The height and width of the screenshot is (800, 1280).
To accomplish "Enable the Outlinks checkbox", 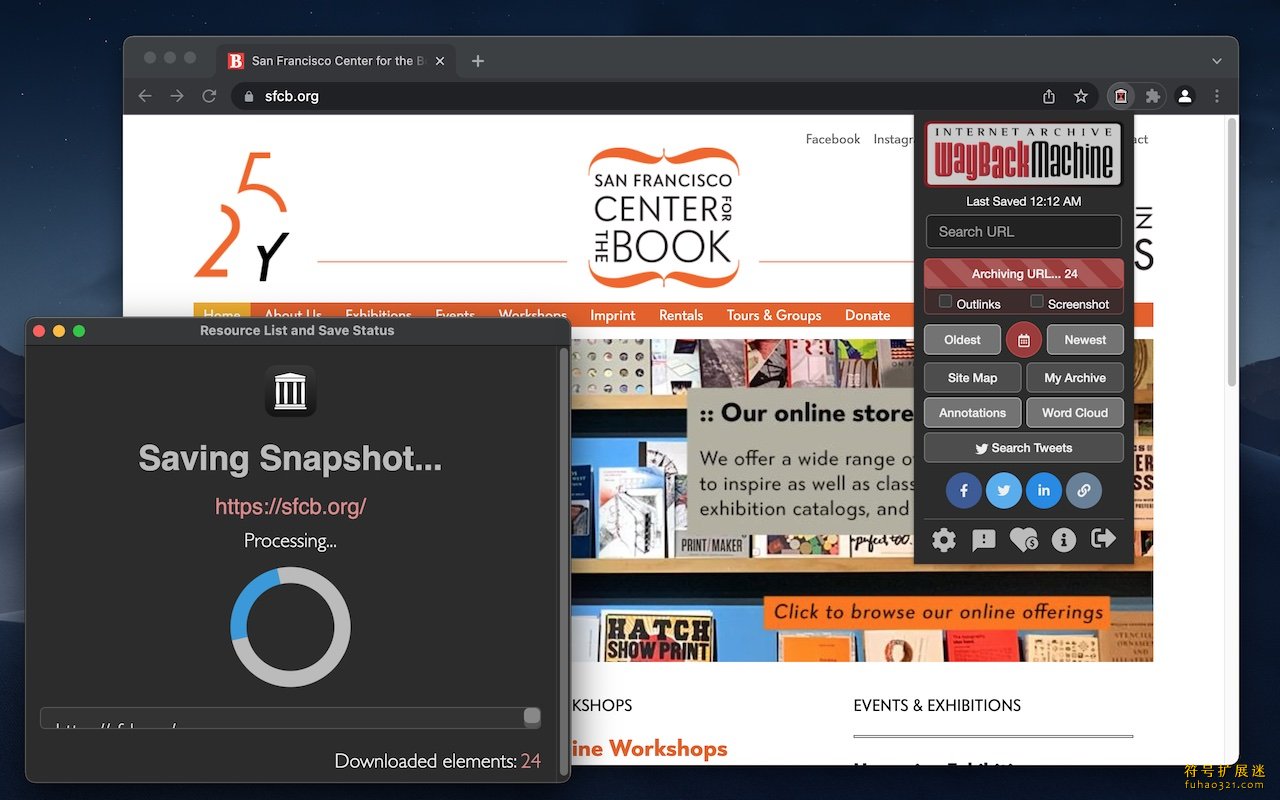I will tap(945, 302).
